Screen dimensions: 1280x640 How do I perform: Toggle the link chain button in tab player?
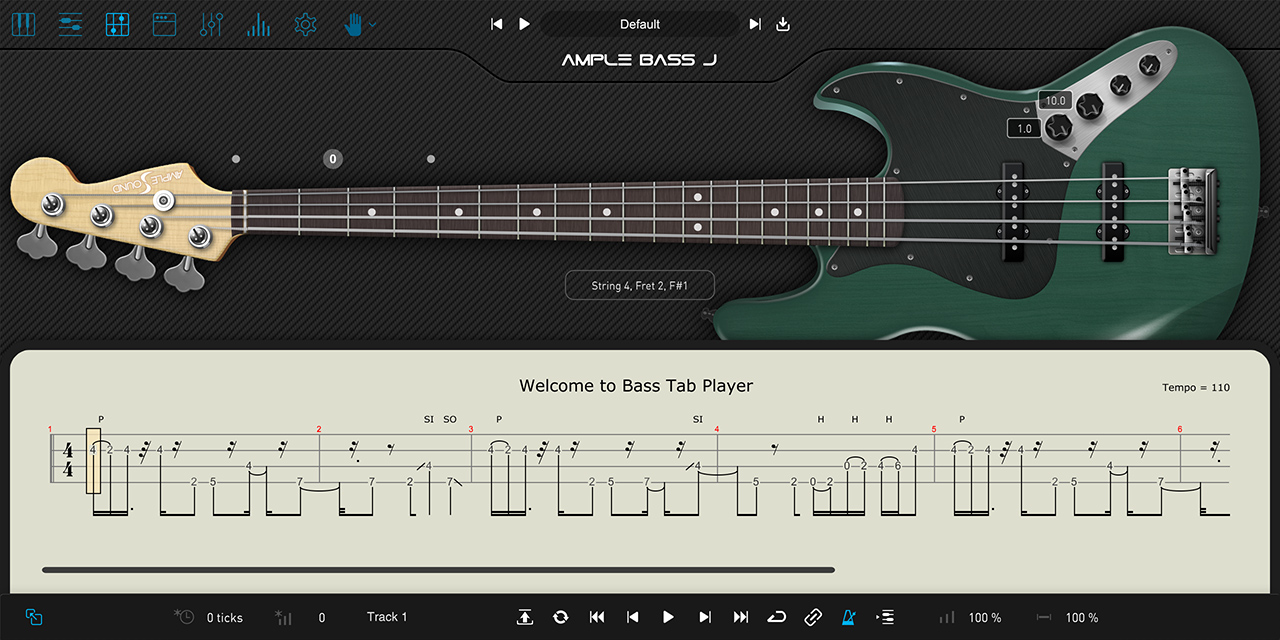[813, 617]
